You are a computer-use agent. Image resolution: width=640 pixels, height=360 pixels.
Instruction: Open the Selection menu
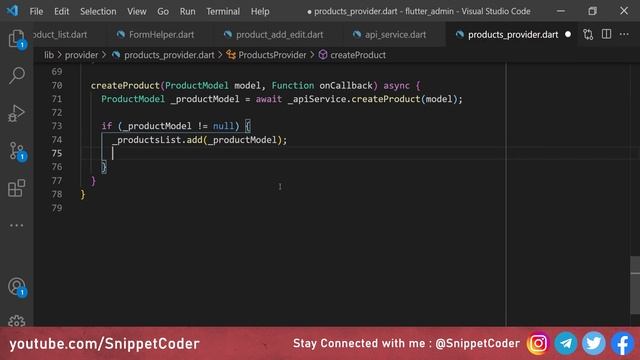(x=98, y=11)
